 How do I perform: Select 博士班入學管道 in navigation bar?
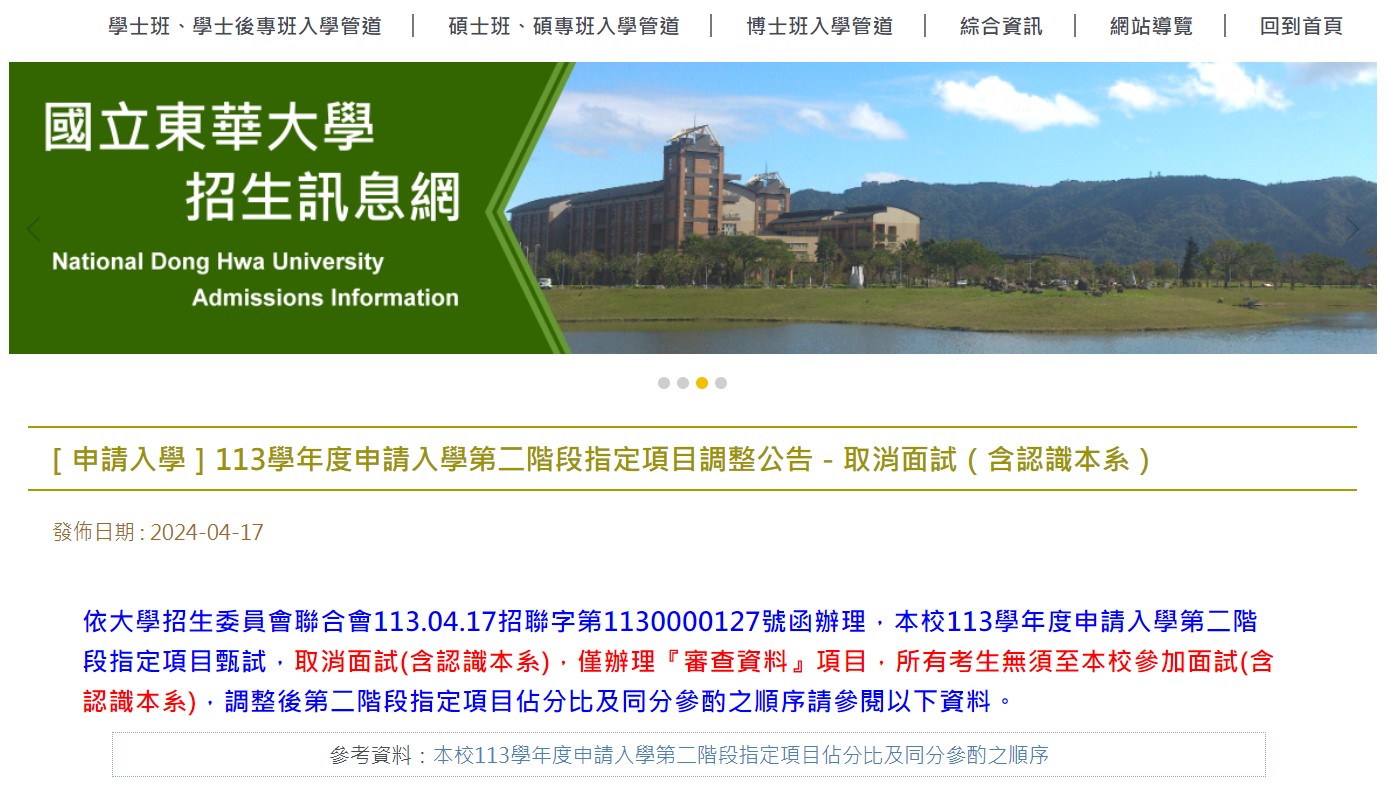click(x=819, y=26)
